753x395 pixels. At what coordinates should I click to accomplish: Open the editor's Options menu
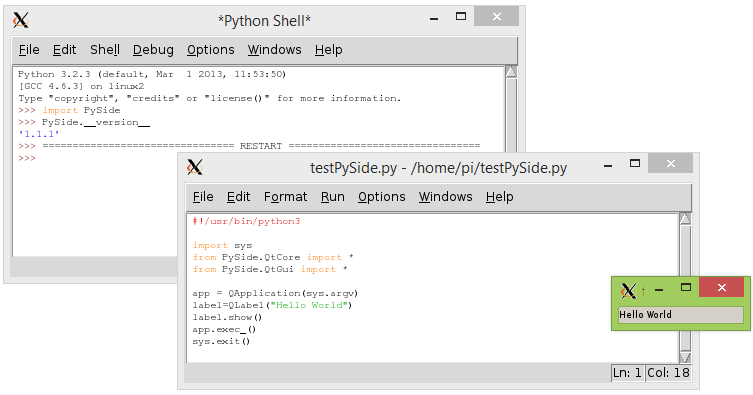point(381,197)
